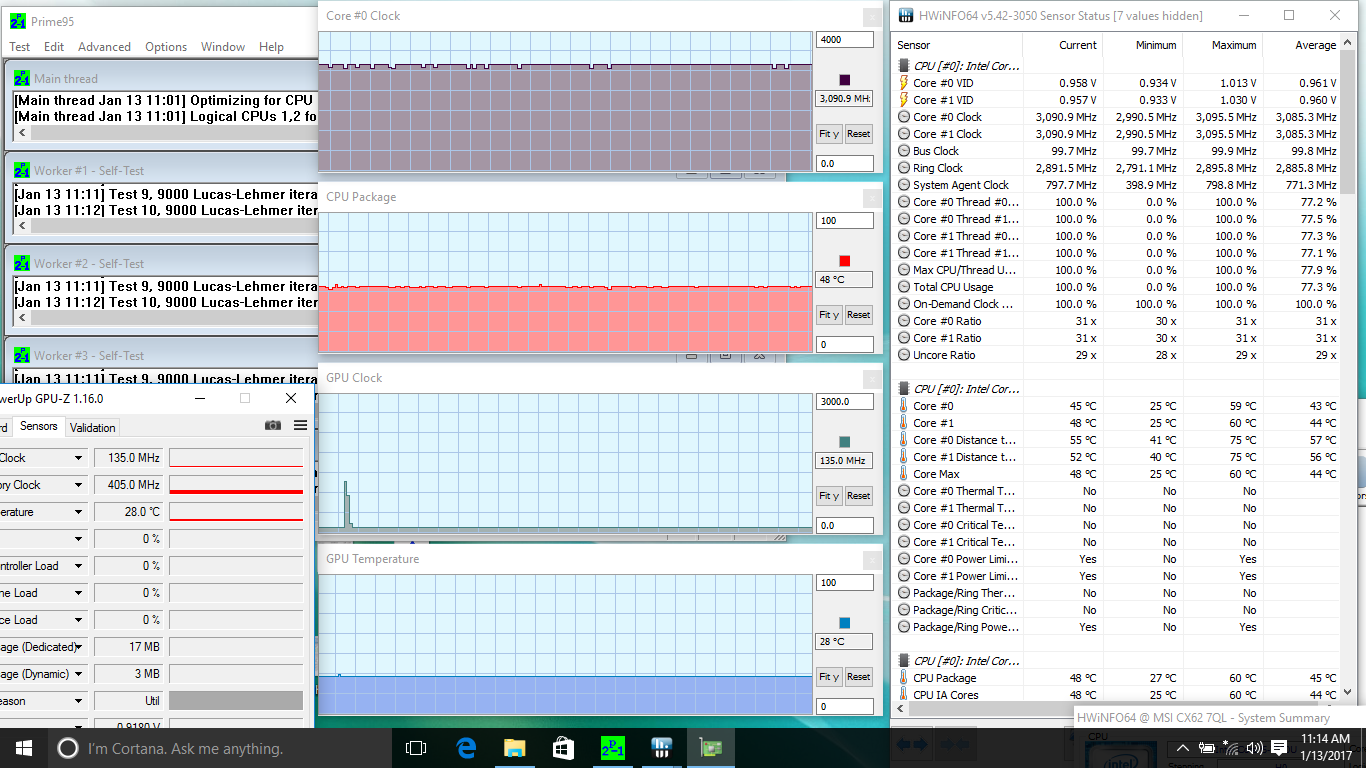The height and width of the screenshot is (768, 1366).
Task: Select the Ring Clock sensor row
Action: pyautogui.click(x=1117, y=168)
